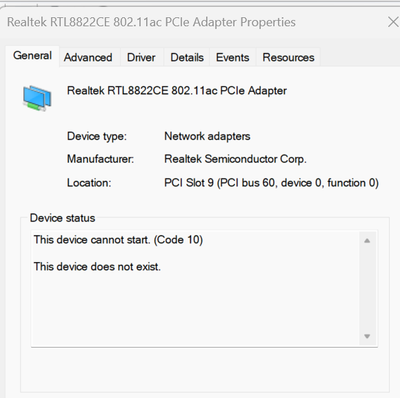The height and width of the screenshot is (398, 400).
Task: Click the 'Network adapters' device type value
Action: (207, 136)
